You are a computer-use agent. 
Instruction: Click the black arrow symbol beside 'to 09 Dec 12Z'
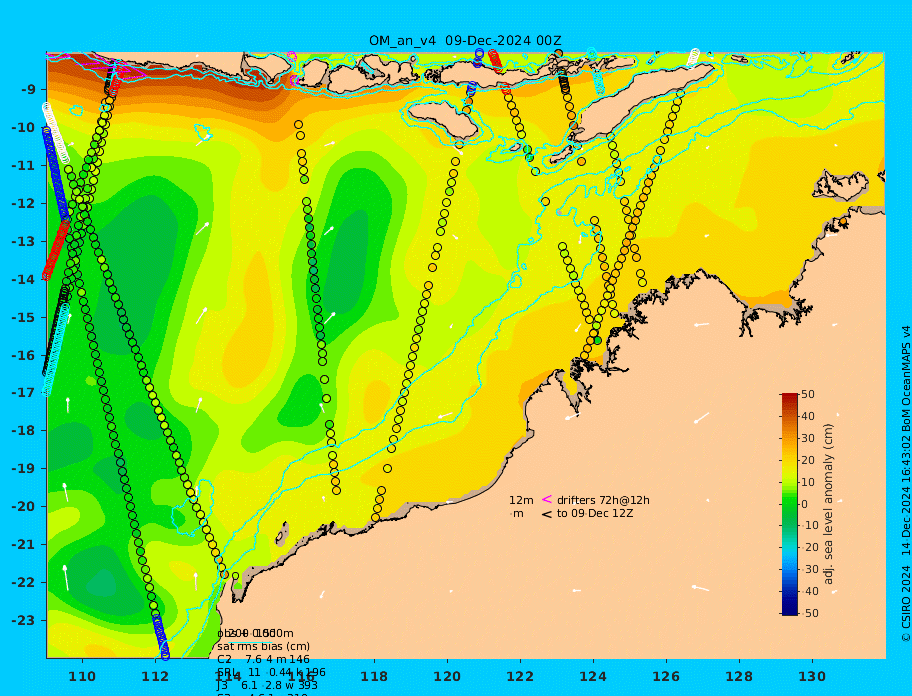[547, 514]
